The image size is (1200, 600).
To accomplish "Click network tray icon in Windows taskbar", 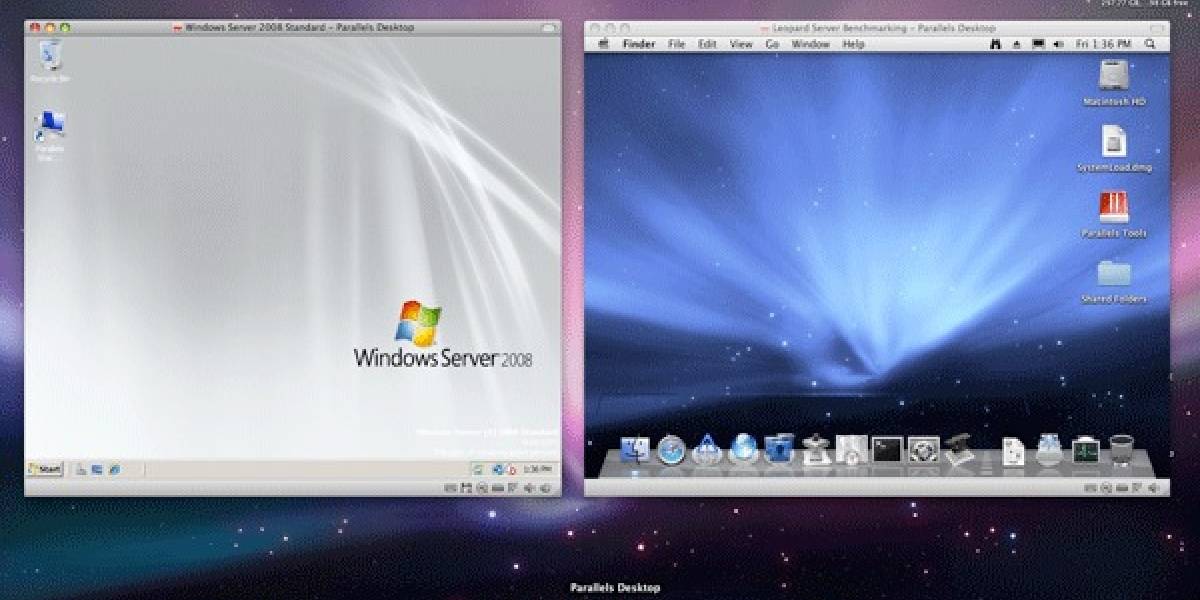I will 498,468.
